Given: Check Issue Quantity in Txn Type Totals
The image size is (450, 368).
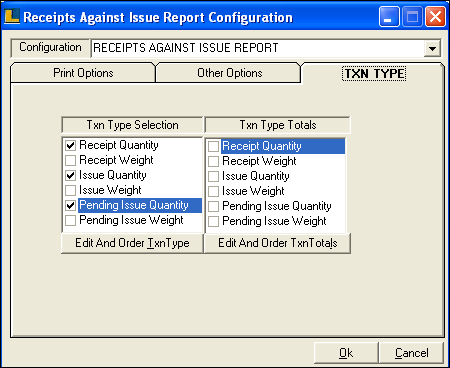Looking at the screenshot, I should pyautogui.click(x=213, y=176).
